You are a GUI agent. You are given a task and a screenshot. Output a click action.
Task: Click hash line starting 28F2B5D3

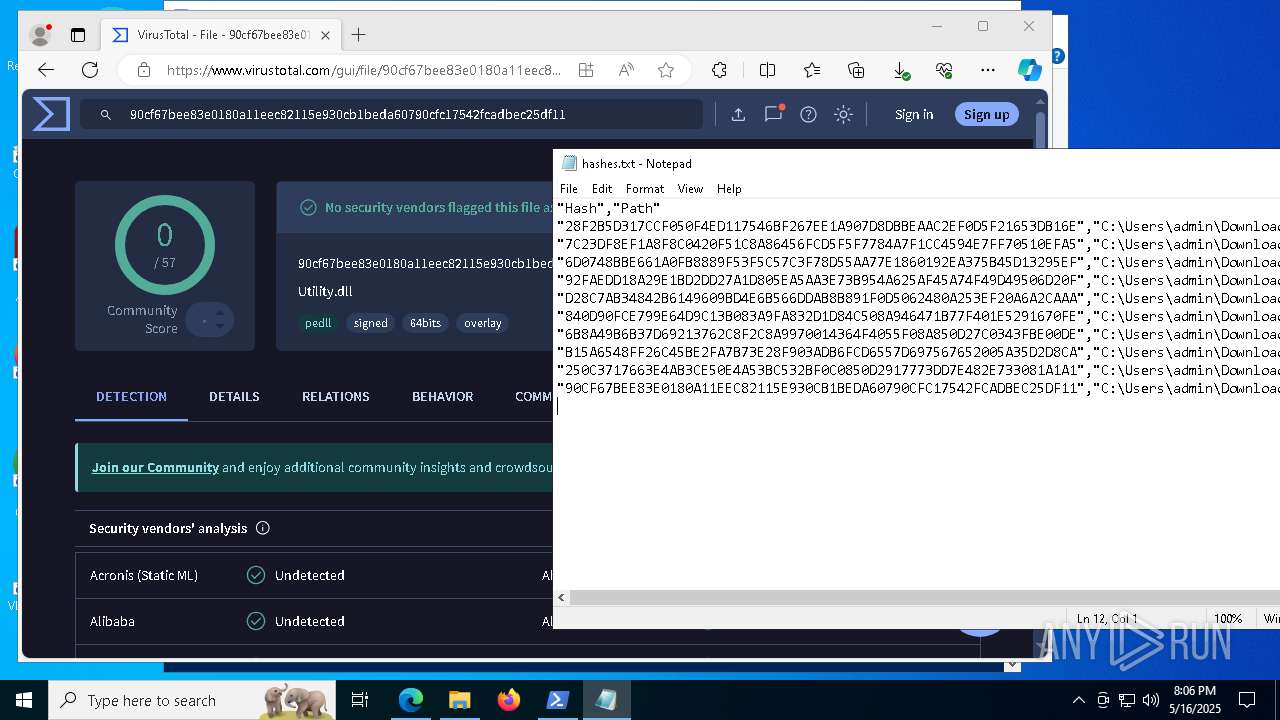pyautogui.click(x=918, y=226)
